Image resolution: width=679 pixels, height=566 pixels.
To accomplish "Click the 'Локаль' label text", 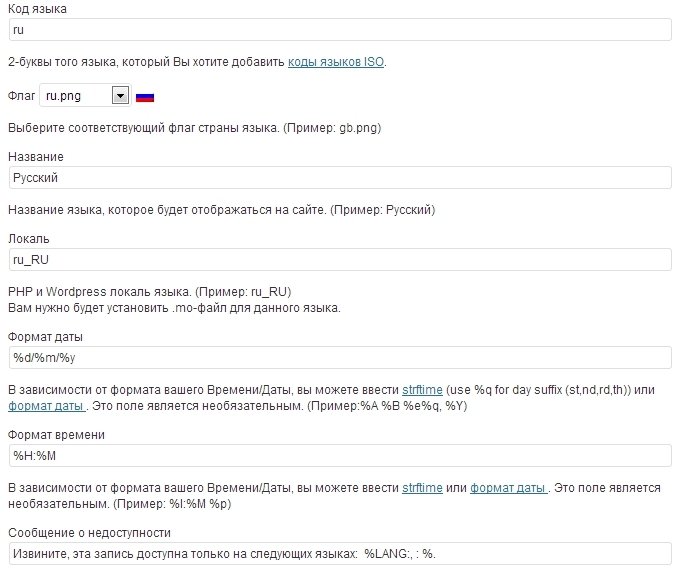I will tap(29, 239).
